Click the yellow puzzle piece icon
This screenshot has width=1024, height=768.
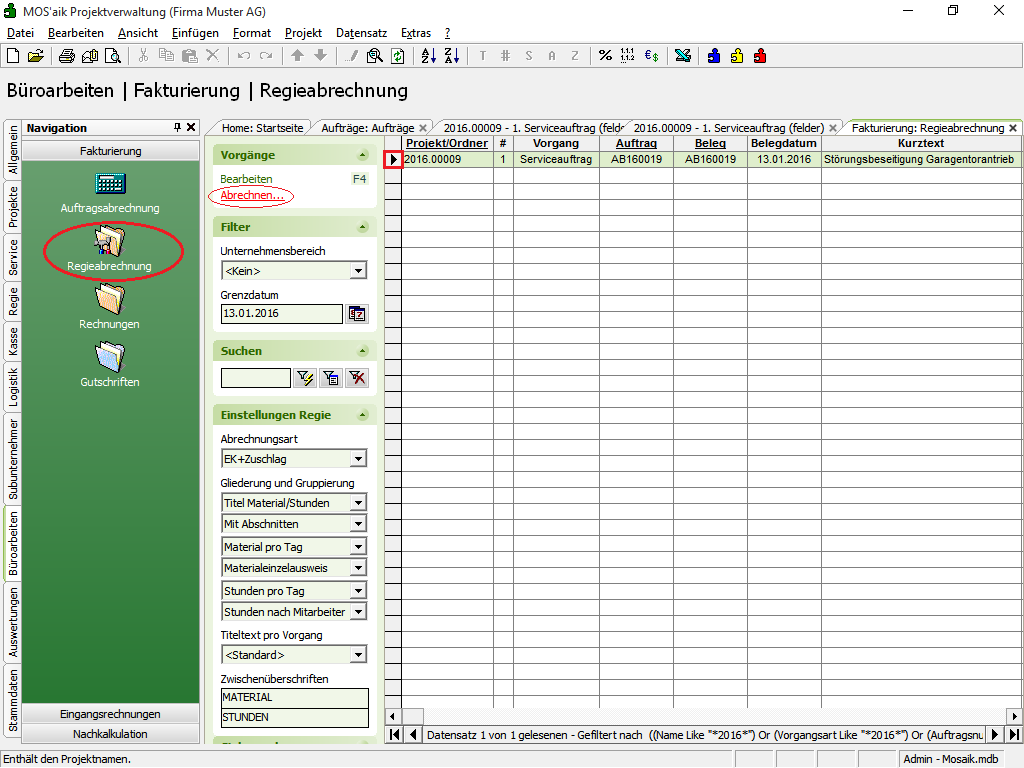[737, 56]
